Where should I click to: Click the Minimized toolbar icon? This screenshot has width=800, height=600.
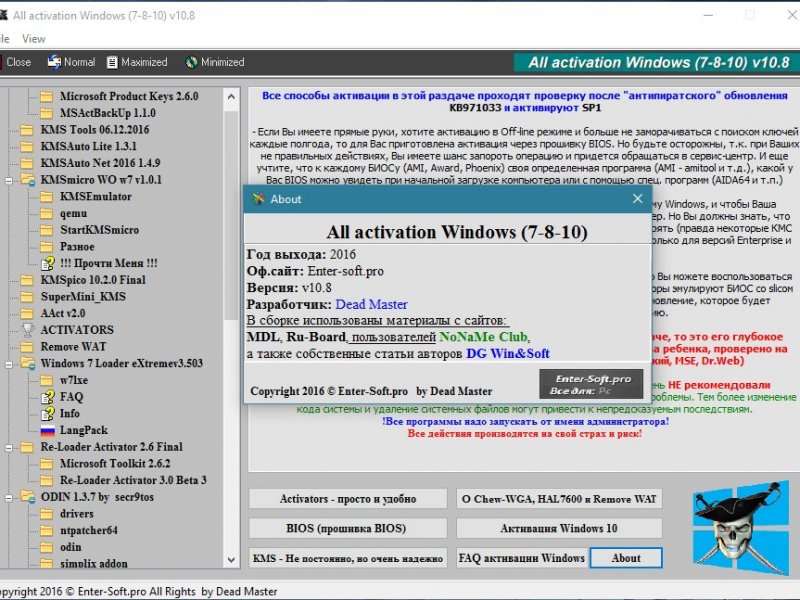(x=191, y=62)
